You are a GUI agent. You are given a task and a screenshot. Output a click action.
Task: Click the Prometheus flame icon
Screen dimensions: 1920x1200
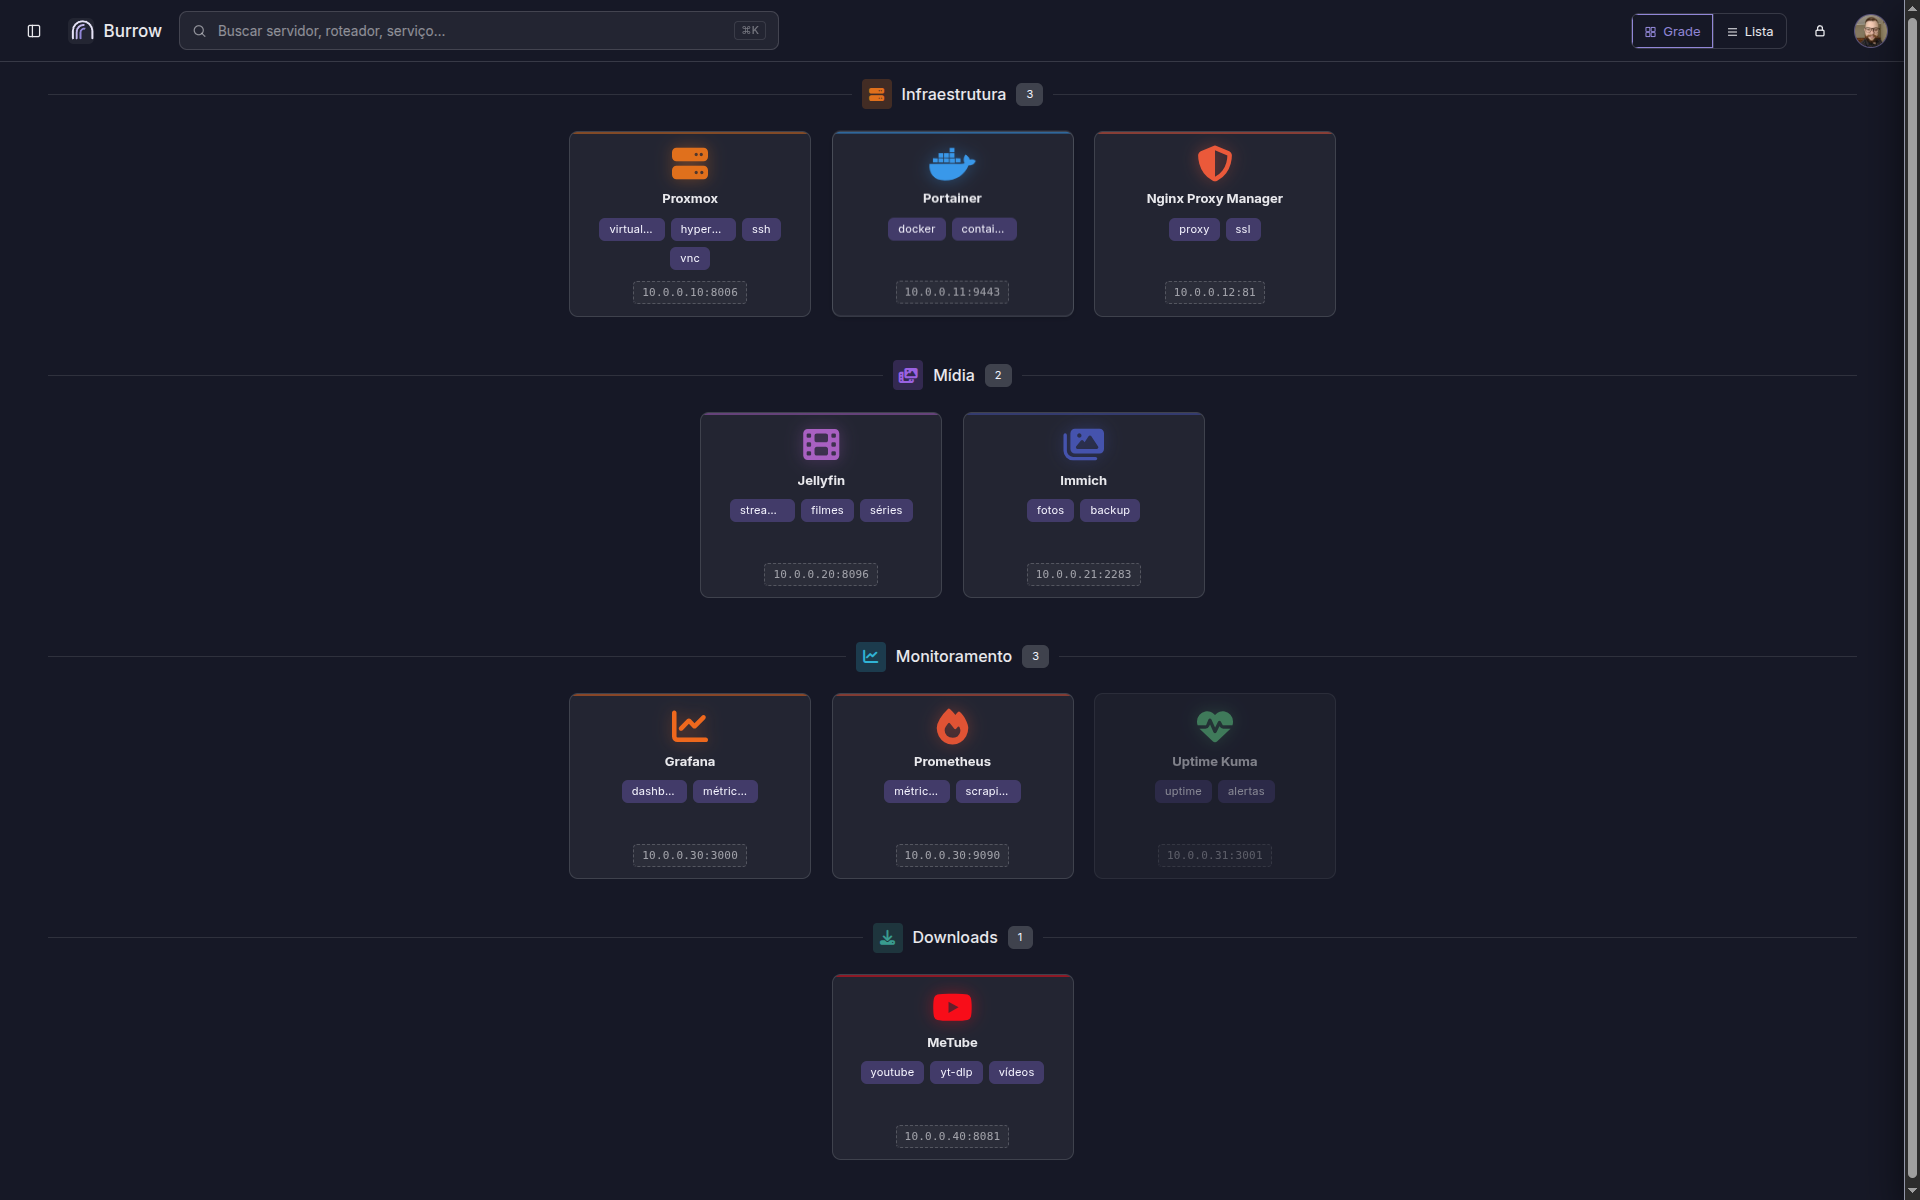(952, 726)
